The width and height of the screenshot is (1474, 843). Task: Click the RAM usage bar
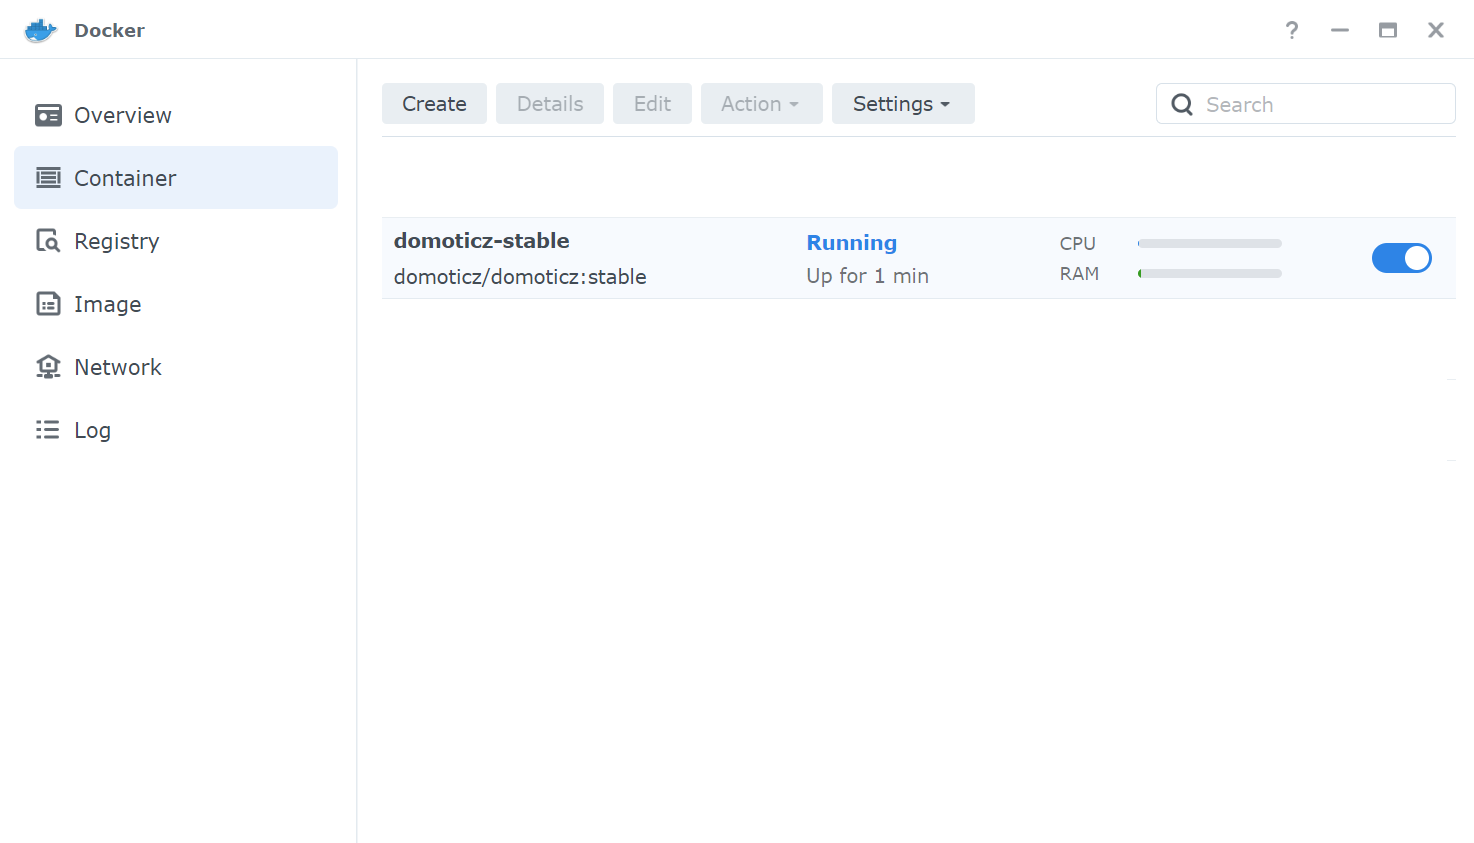1210,273
